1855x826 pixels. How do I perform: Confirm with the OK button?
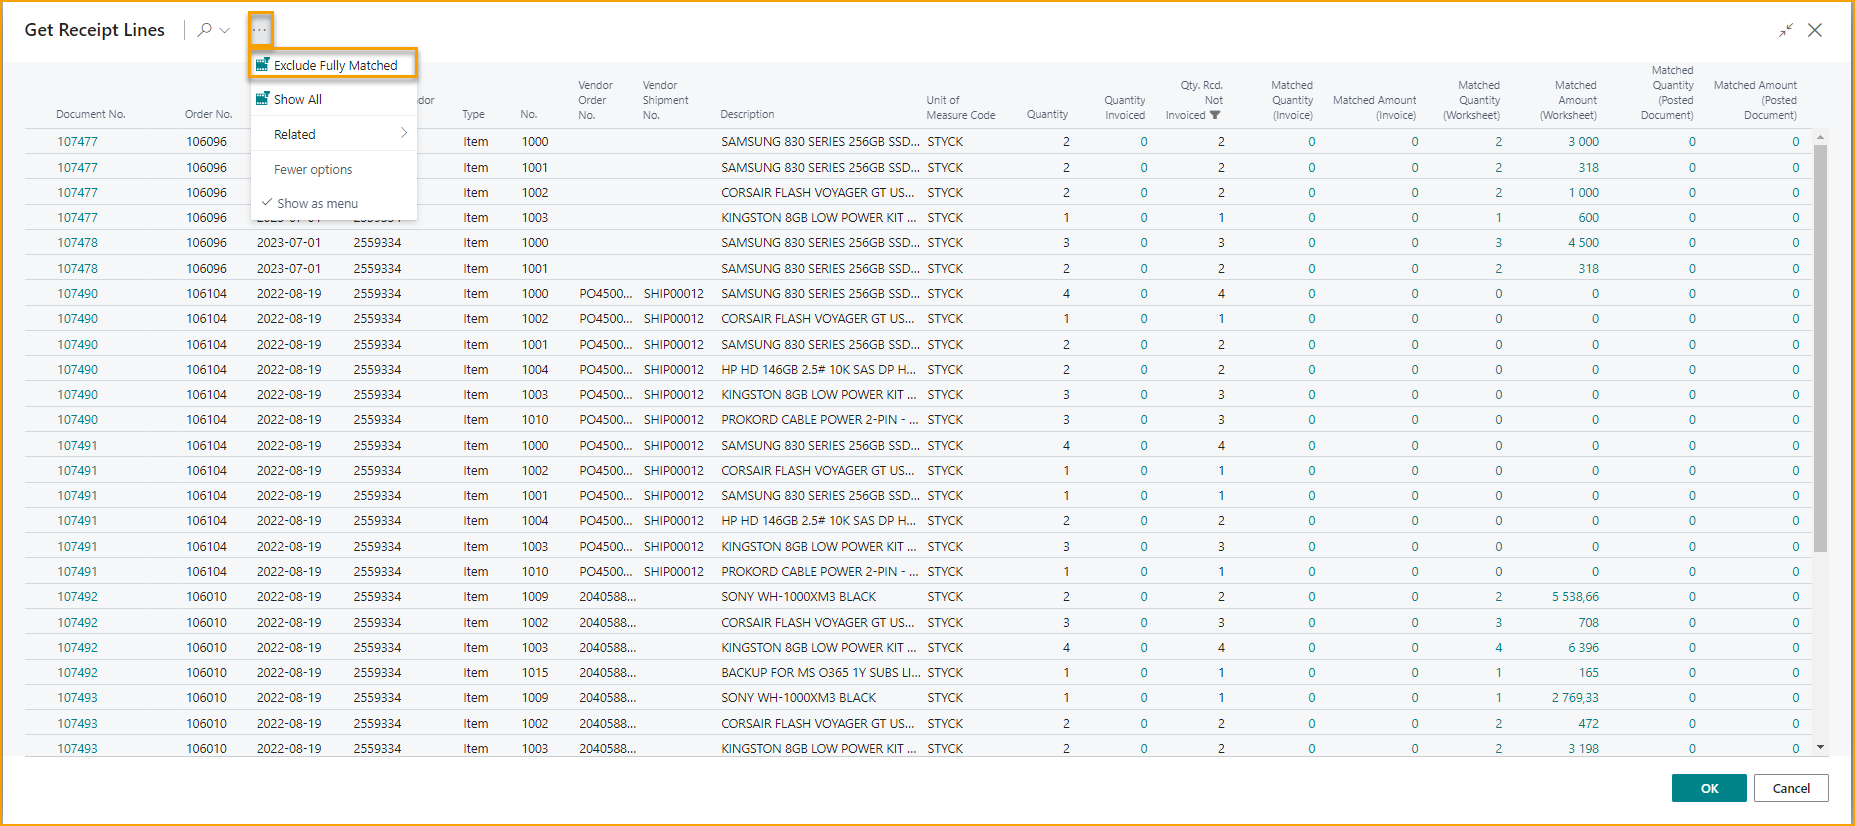pyautogui.click(x=1709, y=788)
